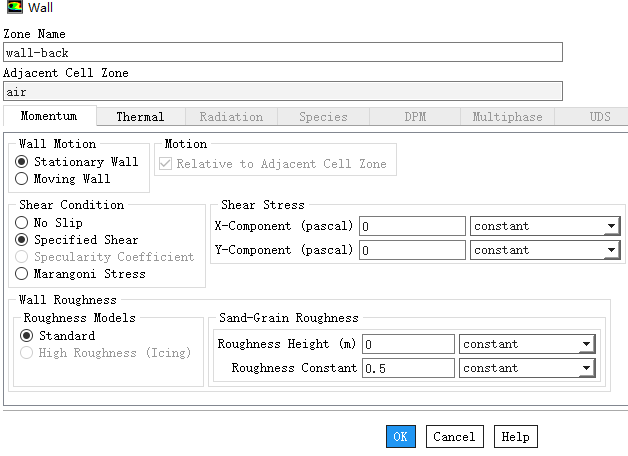Image resolution: width=628 pixels, height=456 pixels.
Task: Click the Cancel button
Action: tap(454, 437)
